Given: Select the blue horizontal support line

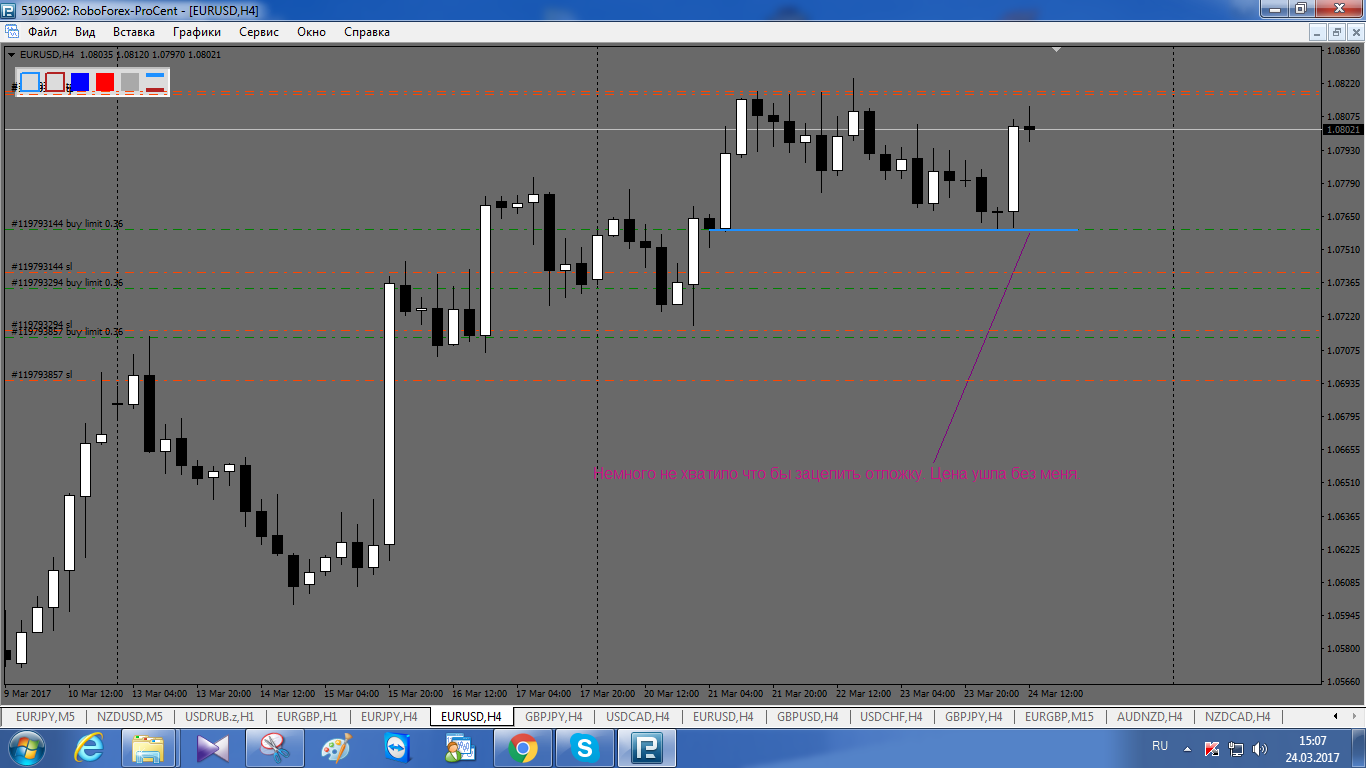Looking at the screenshot, I should tap(892, 230).
